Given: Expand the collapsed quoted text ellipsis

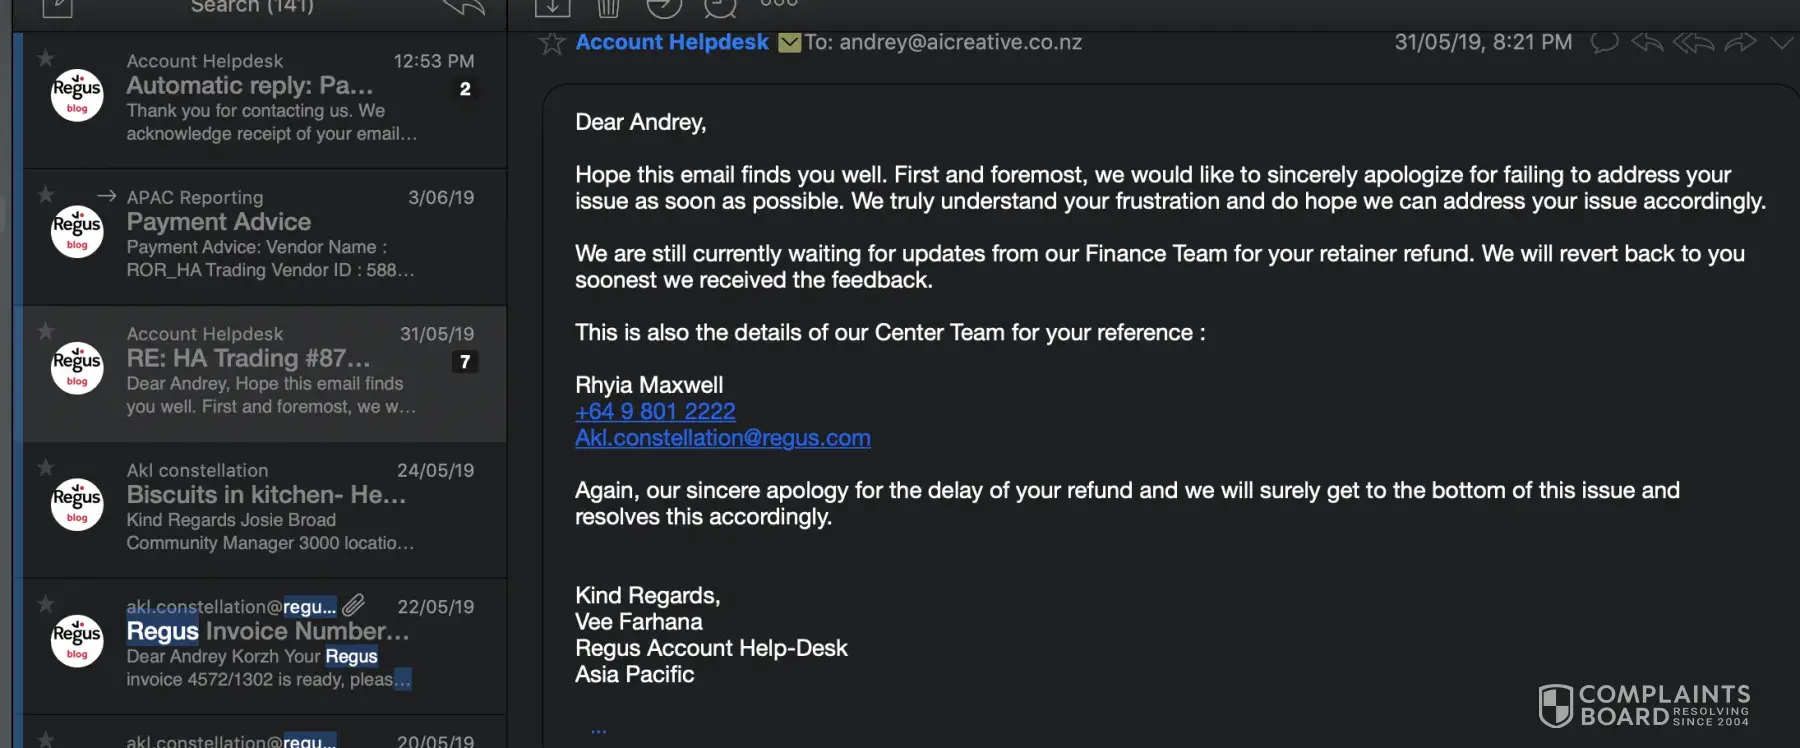Looking at the screenshot, I should pos(598,731).
